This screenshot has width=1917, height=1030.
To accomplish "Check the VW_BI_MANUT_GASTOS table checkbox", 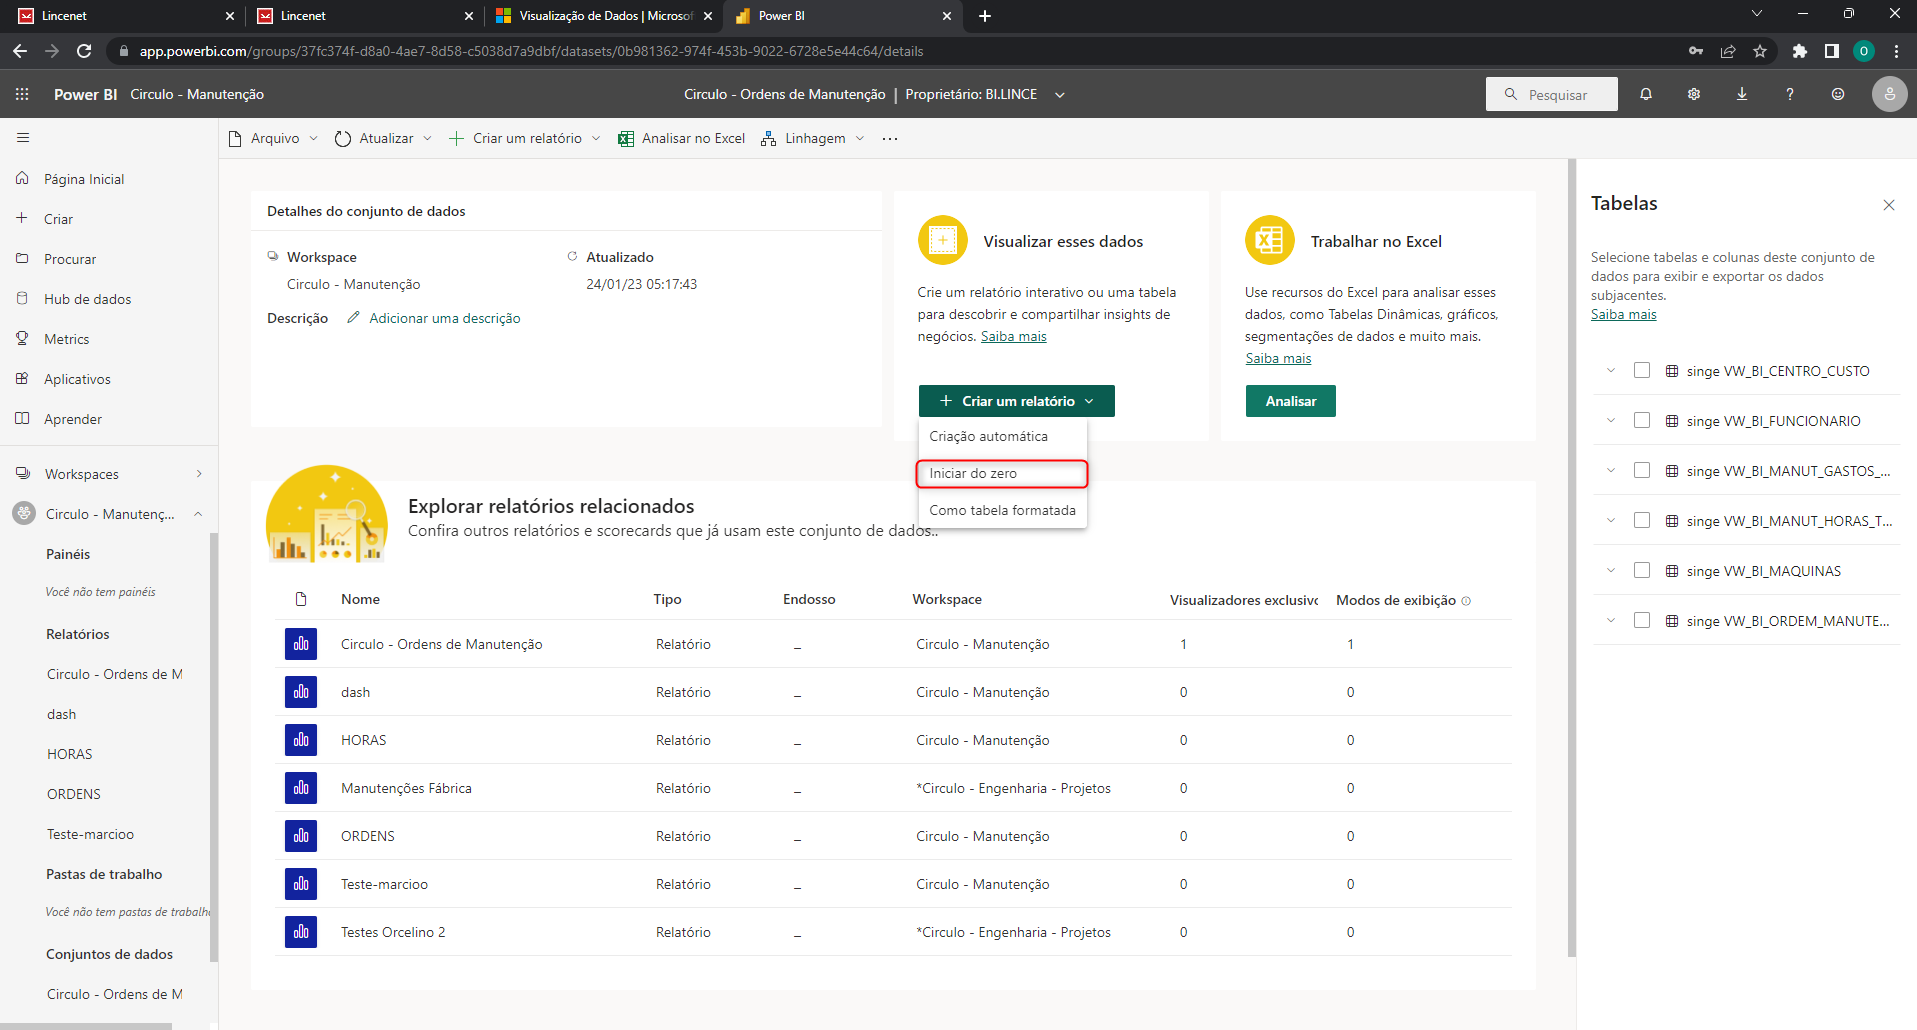I will pyautogui.click(x=1642, y=470).
